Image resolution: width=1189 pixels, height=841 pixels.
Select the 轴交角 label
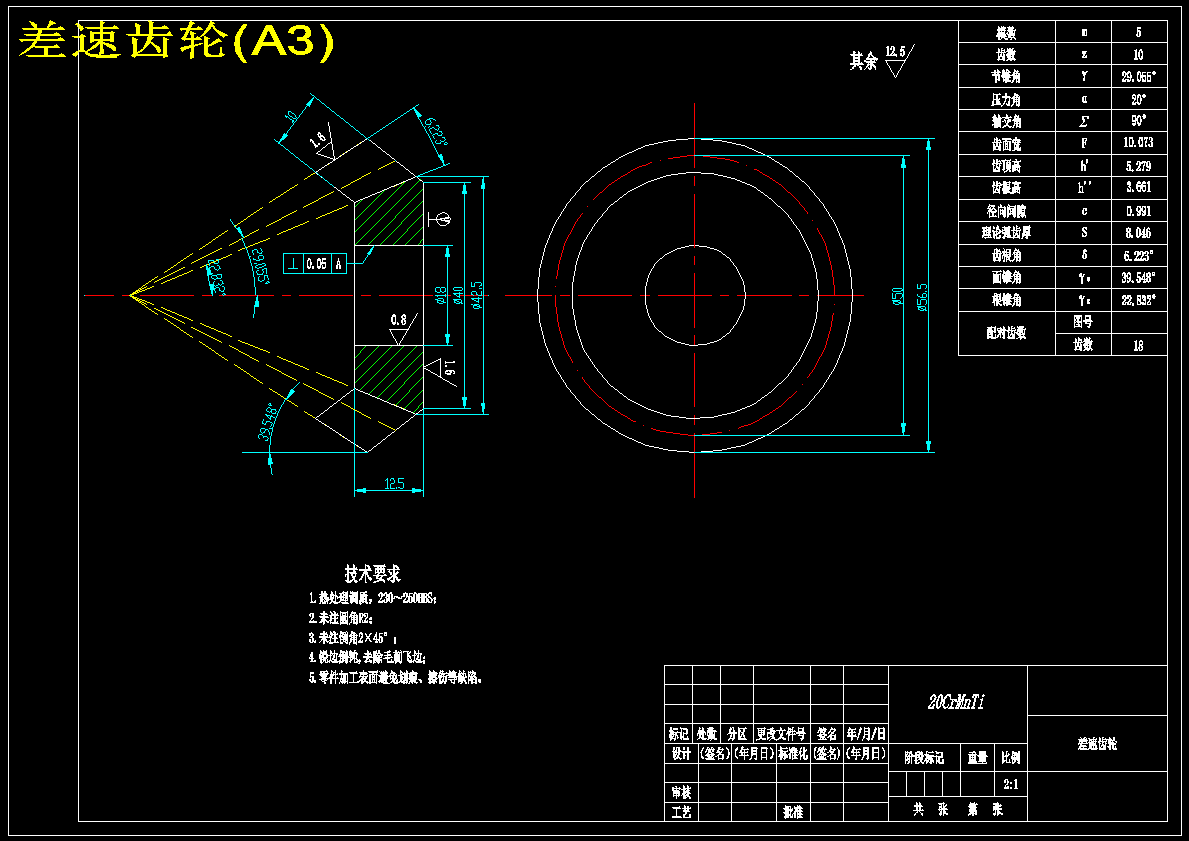point(1006,121)
